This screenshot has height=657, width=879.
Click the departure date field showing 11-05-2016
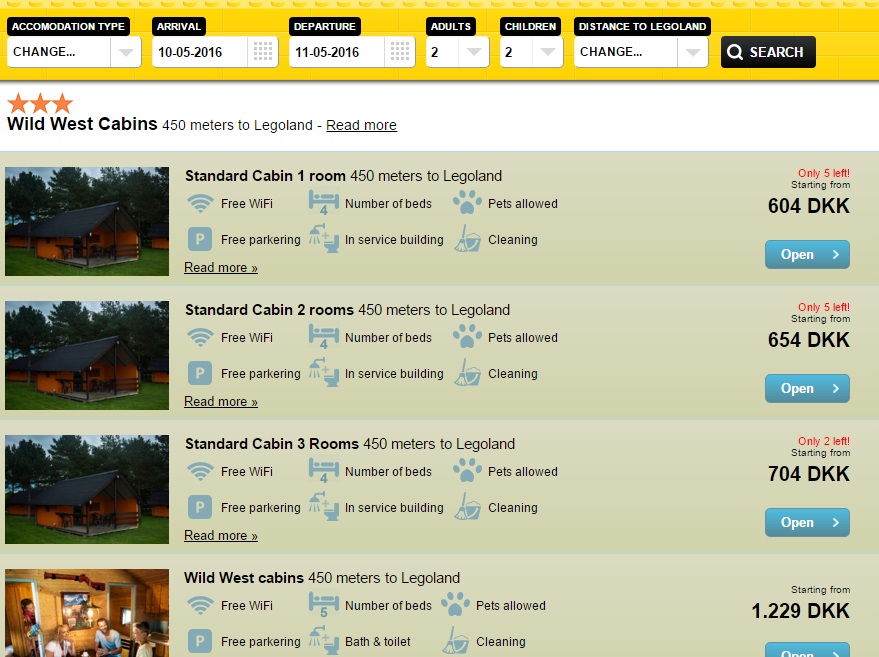point(337,52)
